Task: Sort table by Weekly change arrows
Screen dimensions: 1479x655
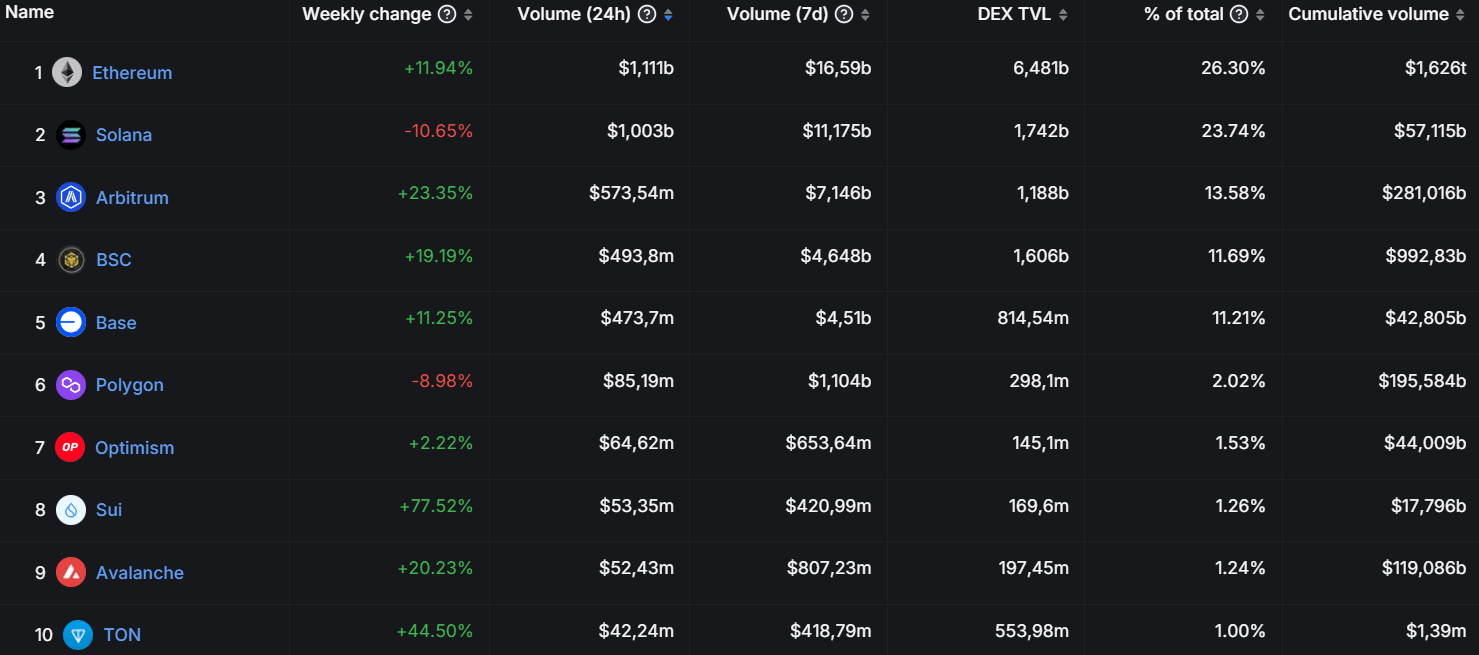Action: tap(468, 14)
